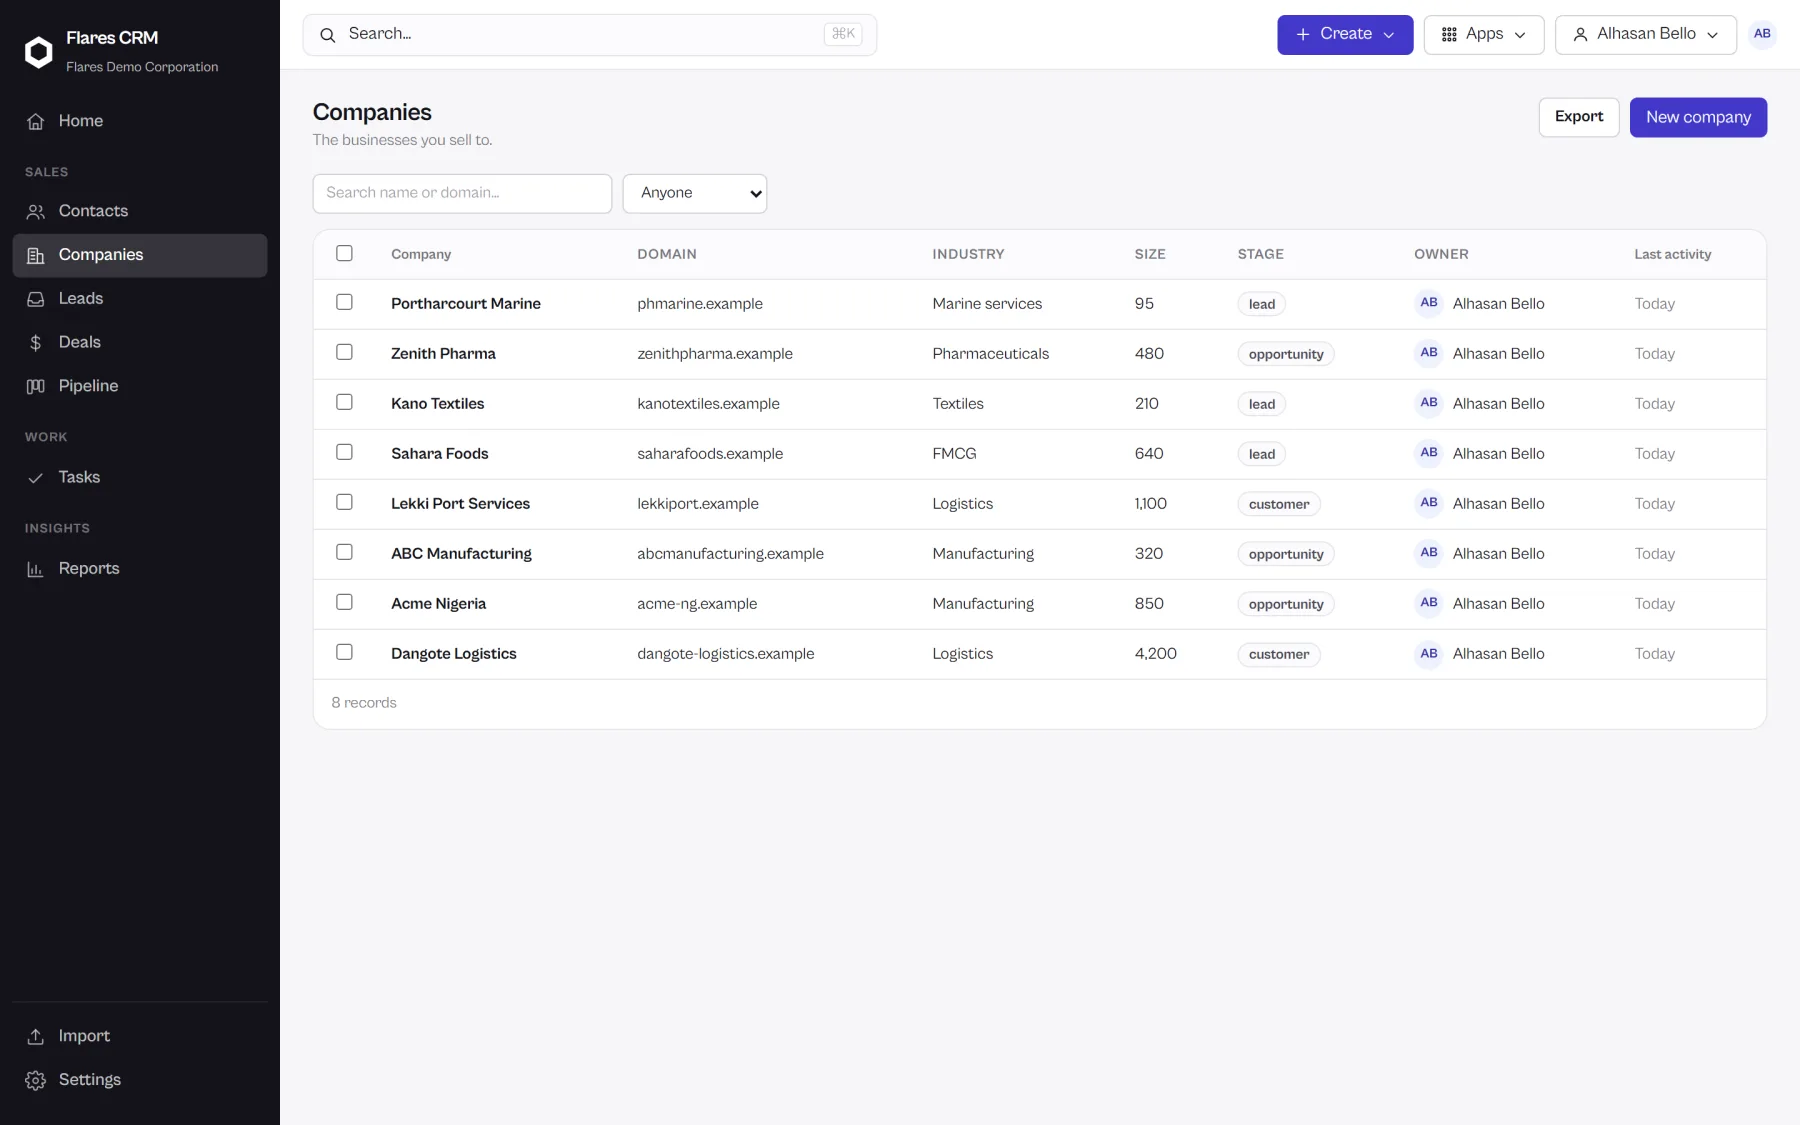The width and height of the screenshot is (1800, 1125).
Task: Click the Apps grid icon
Action: 1449,34
